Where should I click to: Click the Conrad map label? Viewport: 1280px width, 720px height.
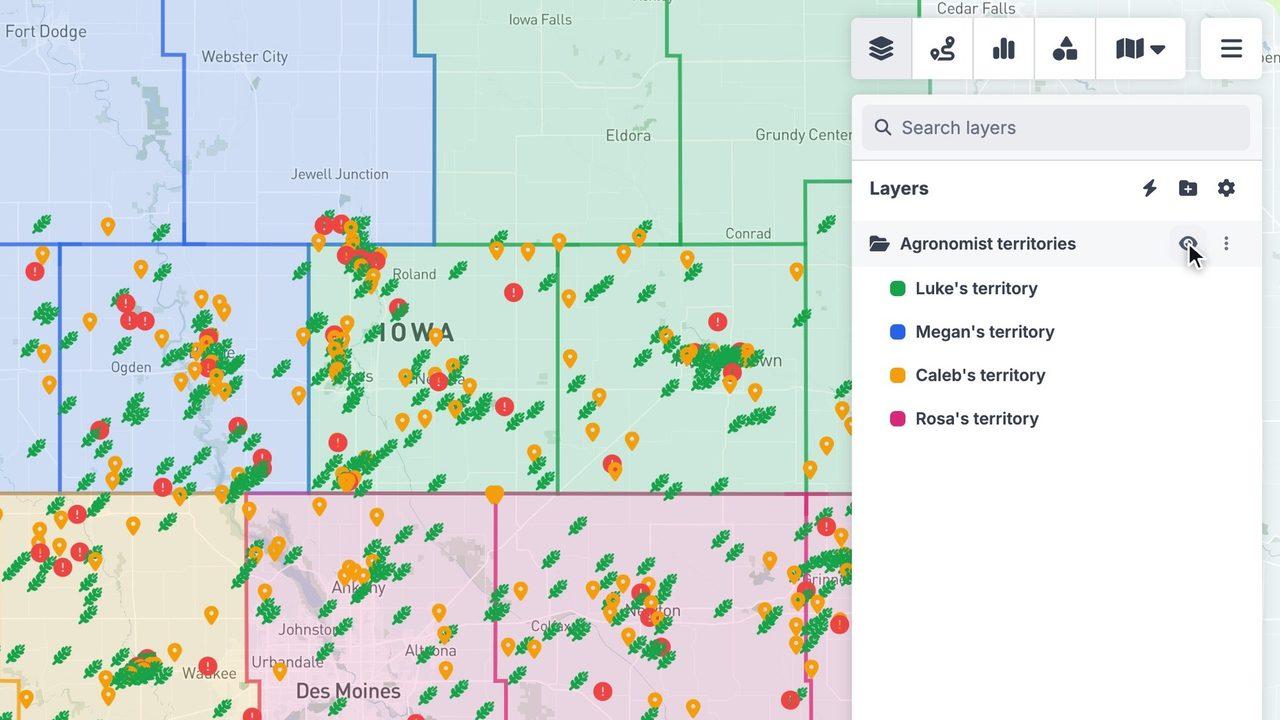748,234
